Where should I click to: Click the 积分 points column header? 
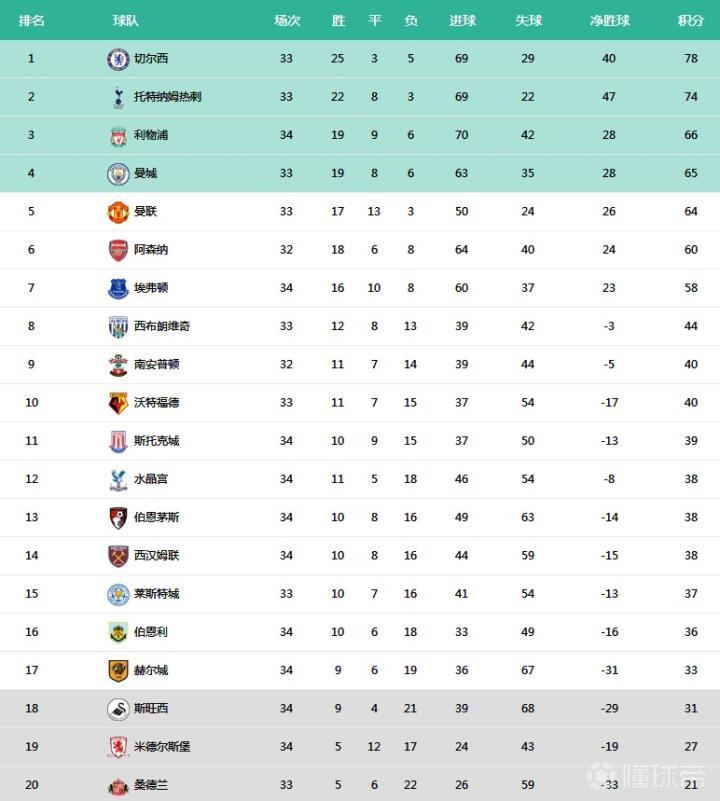[690, 20]
